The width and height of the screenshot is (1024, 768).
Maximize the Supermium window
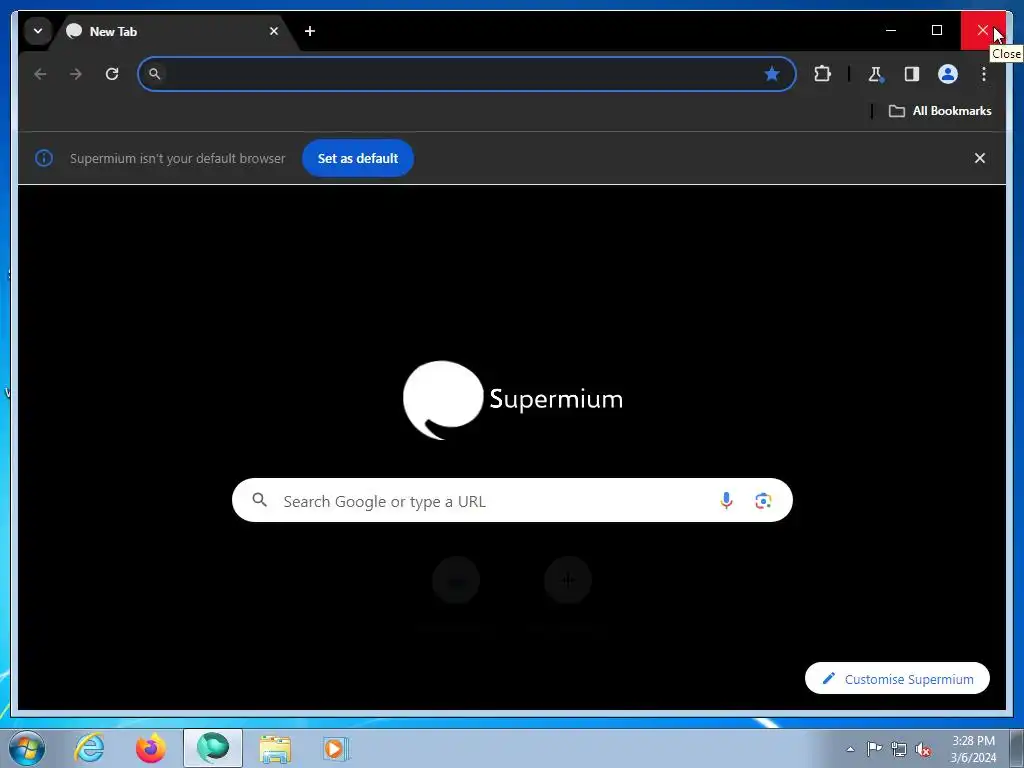pyautogui.click(x=936, y=30)
